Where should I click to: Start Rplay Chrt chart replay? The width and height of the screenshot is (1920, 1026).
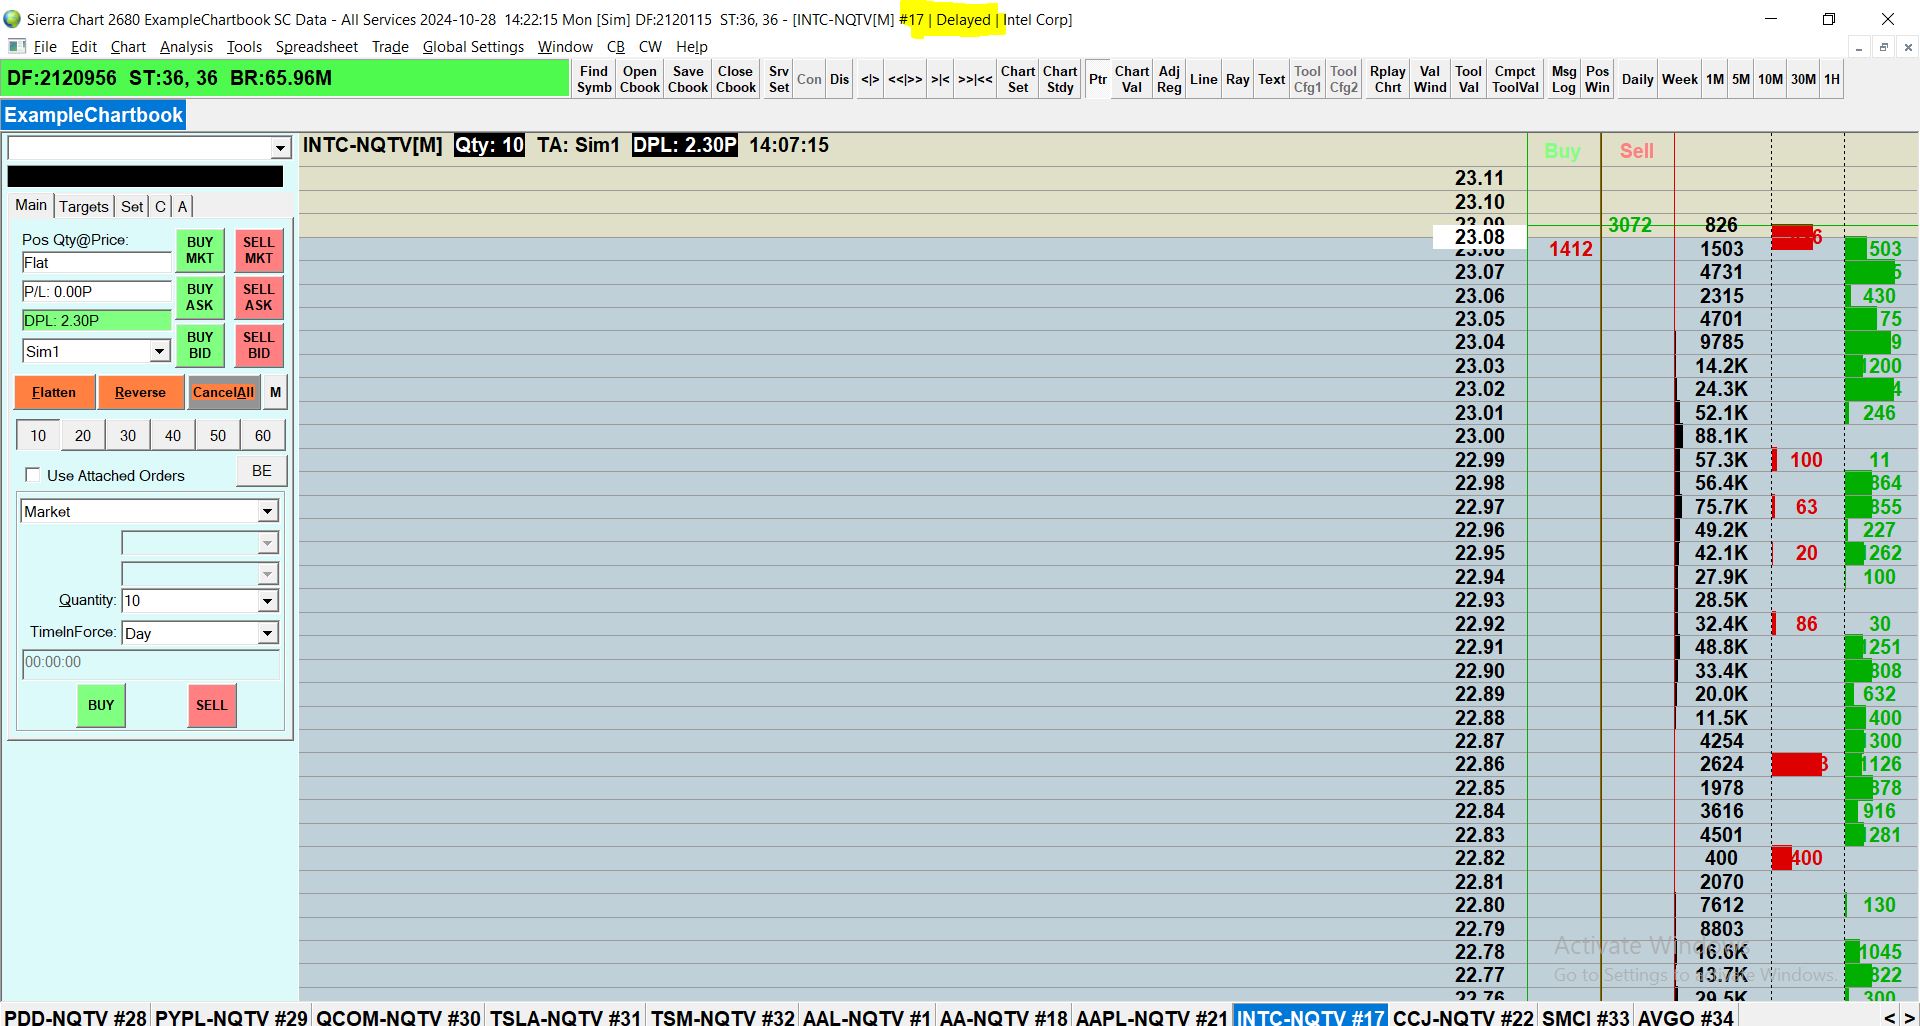click(x=1388, y=79)
